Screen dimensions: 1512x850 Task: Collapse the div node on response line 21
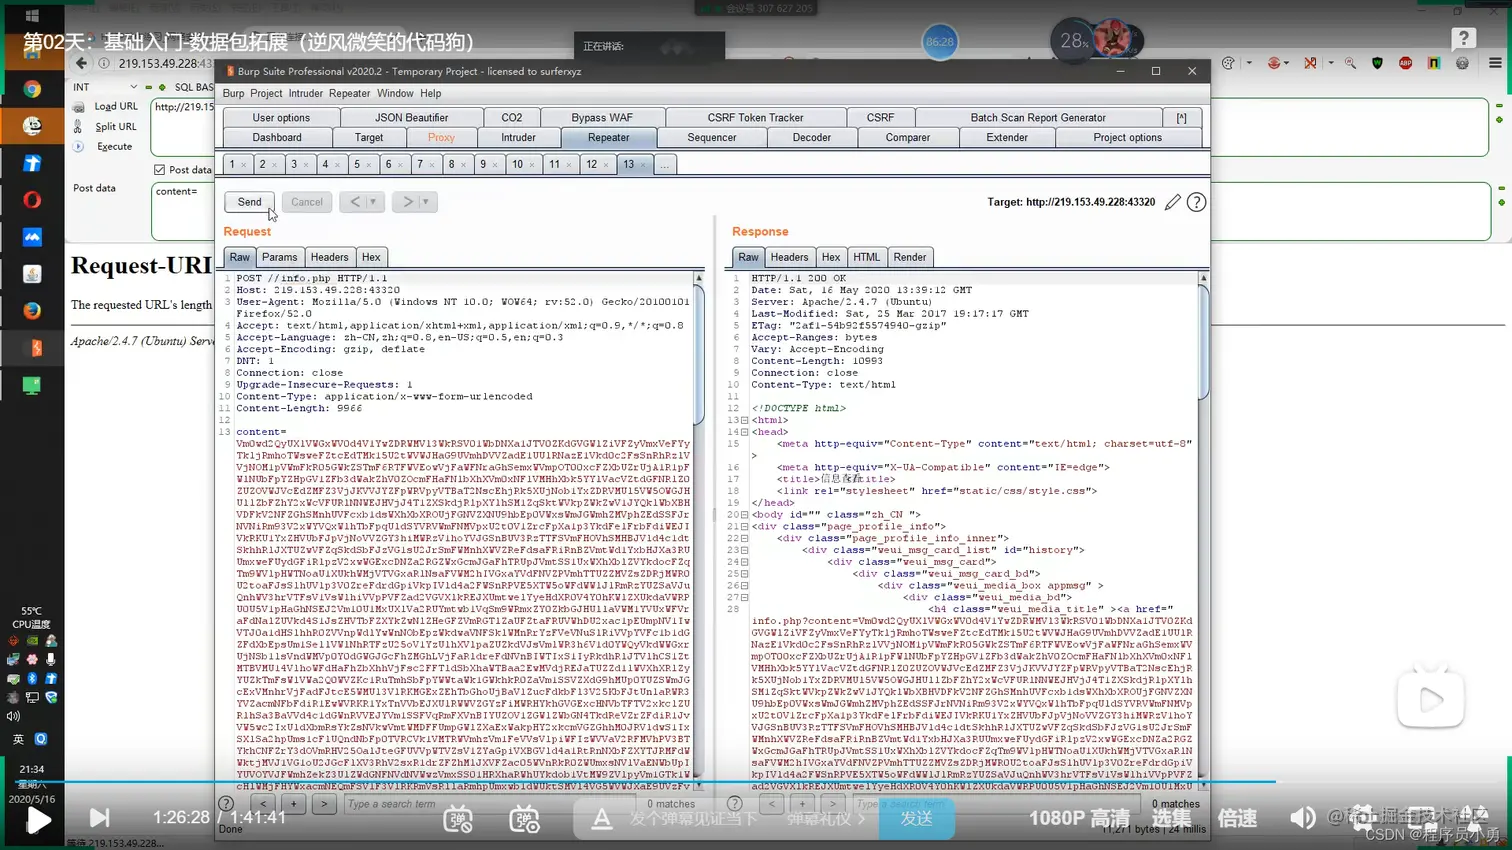[x=744, y=526]
